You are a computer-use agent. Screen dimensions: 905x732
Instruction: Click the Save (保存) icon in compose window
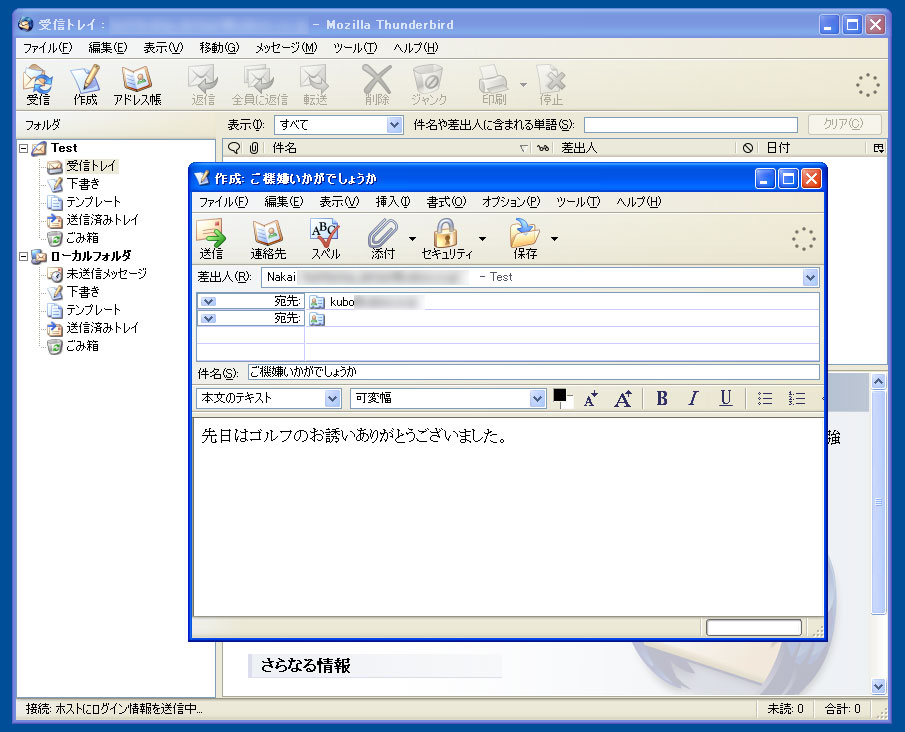click(x=525, y=238)
